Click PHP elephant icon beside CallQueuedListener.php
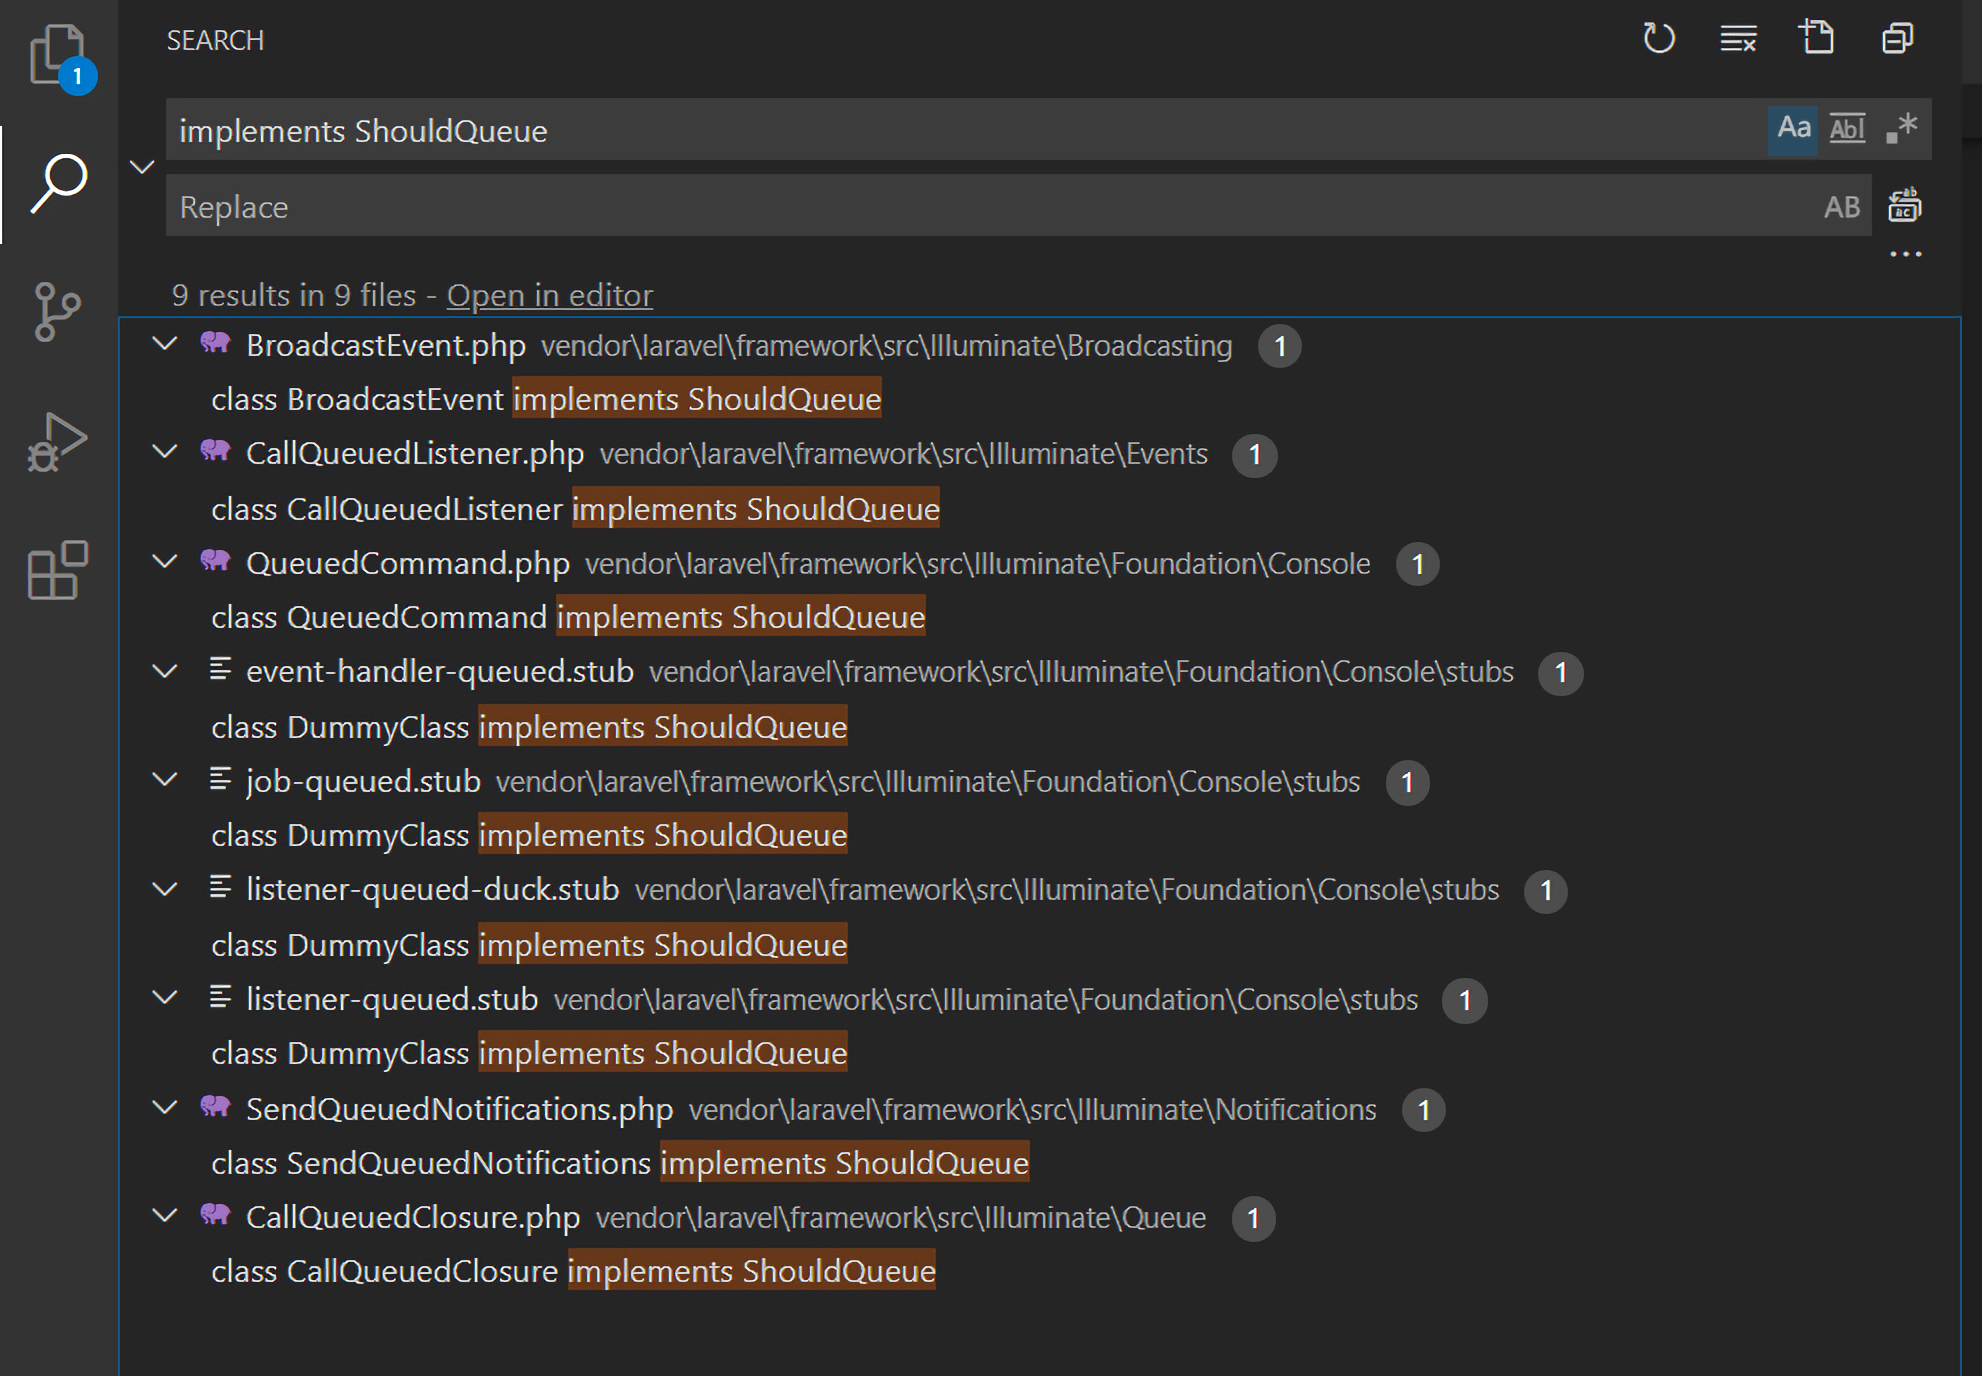Viewport: 1982px width, 1376px height. click(215, 451)
